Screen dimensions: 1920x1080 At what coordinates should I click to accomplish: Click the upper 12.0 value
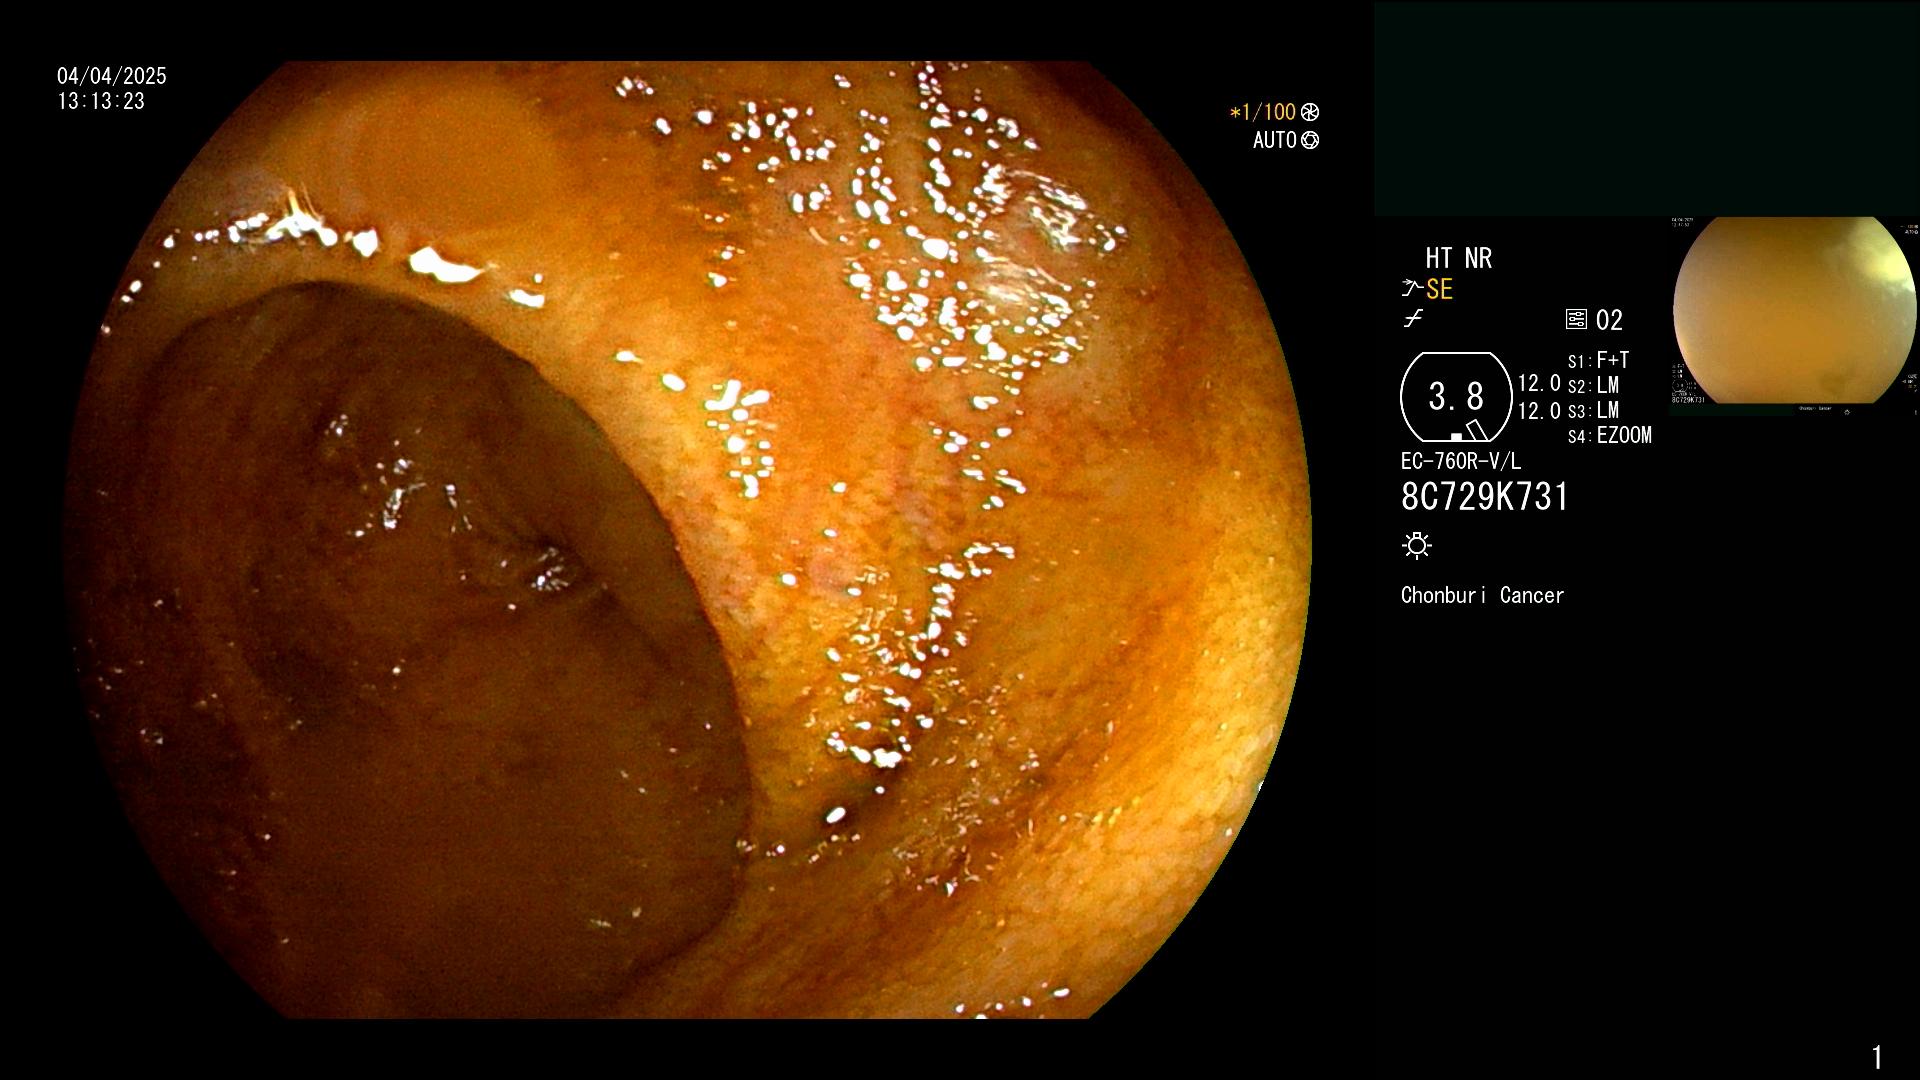[1539, 383]
